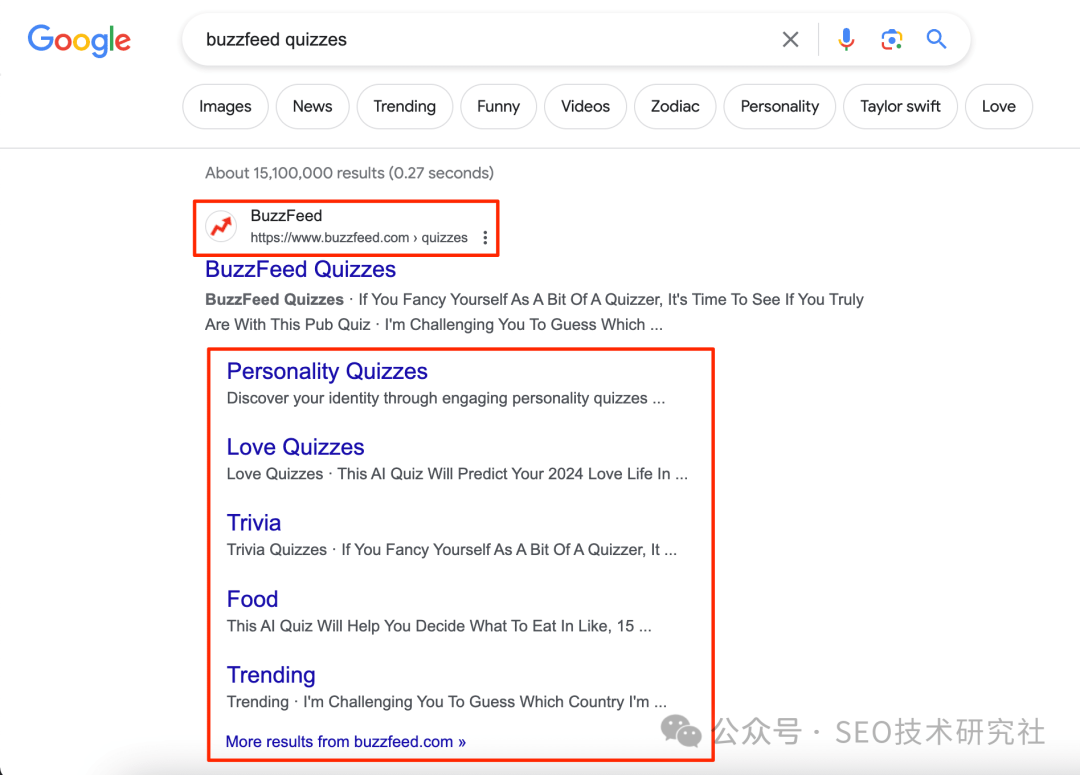The width and height of the screenshot is (1080, 775).
Task: Click the BuzzFeed site name above URL
Action: pyautogui.click(x=286, y=216)
